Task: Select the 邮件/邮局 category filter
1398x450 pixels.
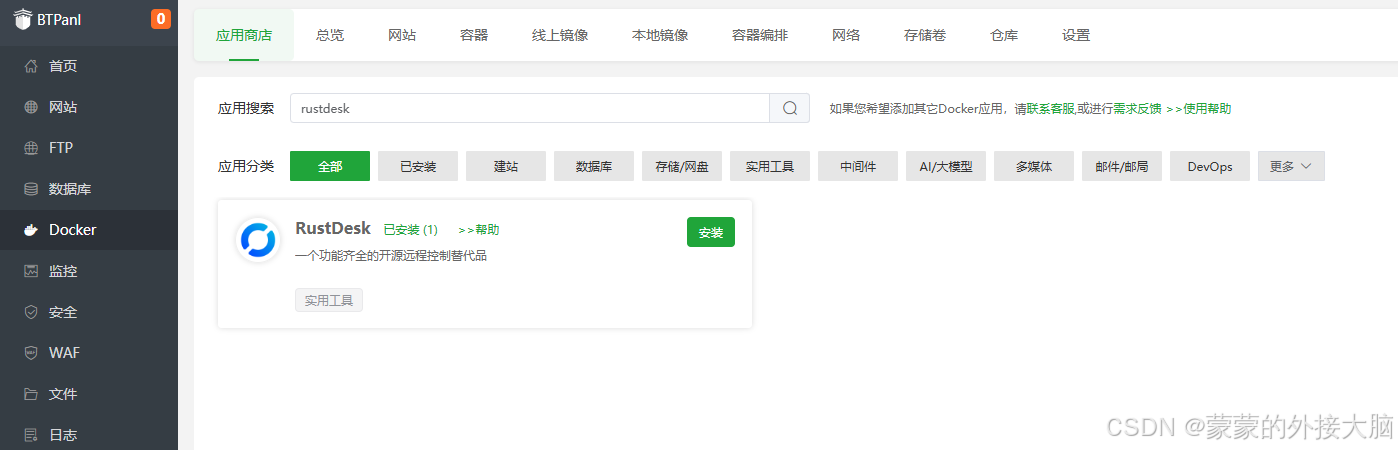Action: 1122,166
